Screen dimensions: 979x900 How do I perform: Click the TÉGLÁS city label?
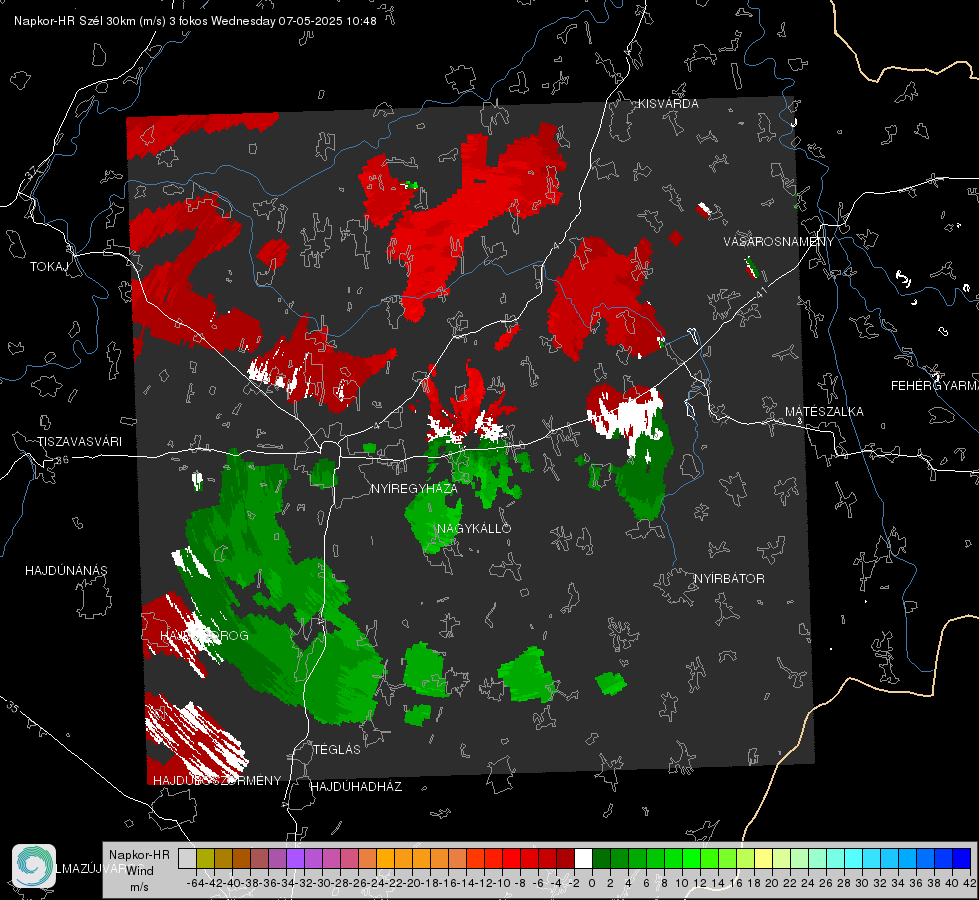337,749
